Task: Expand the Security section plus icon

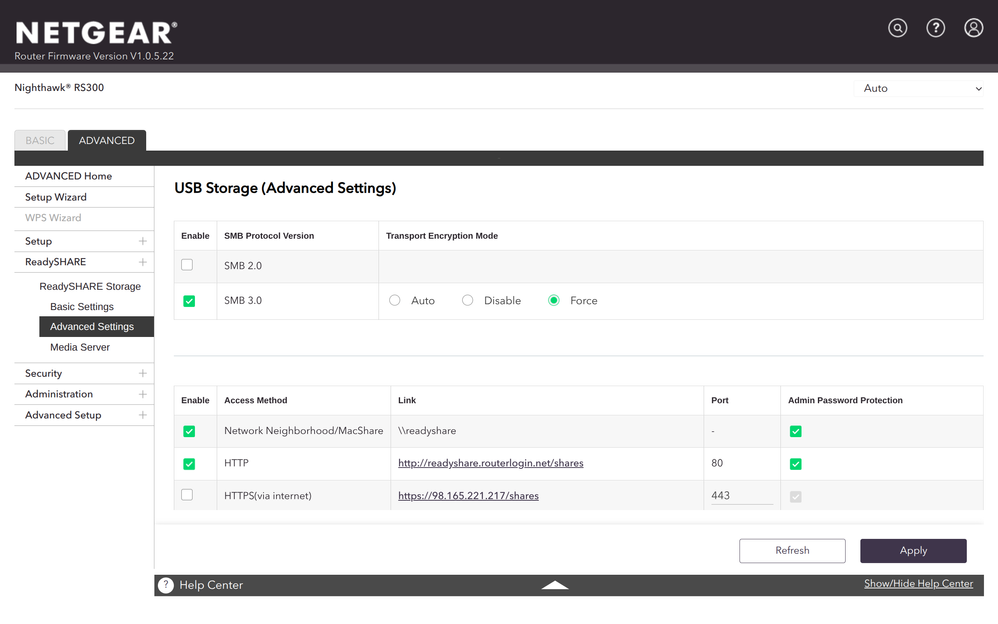Action: [x=143, y=373]
